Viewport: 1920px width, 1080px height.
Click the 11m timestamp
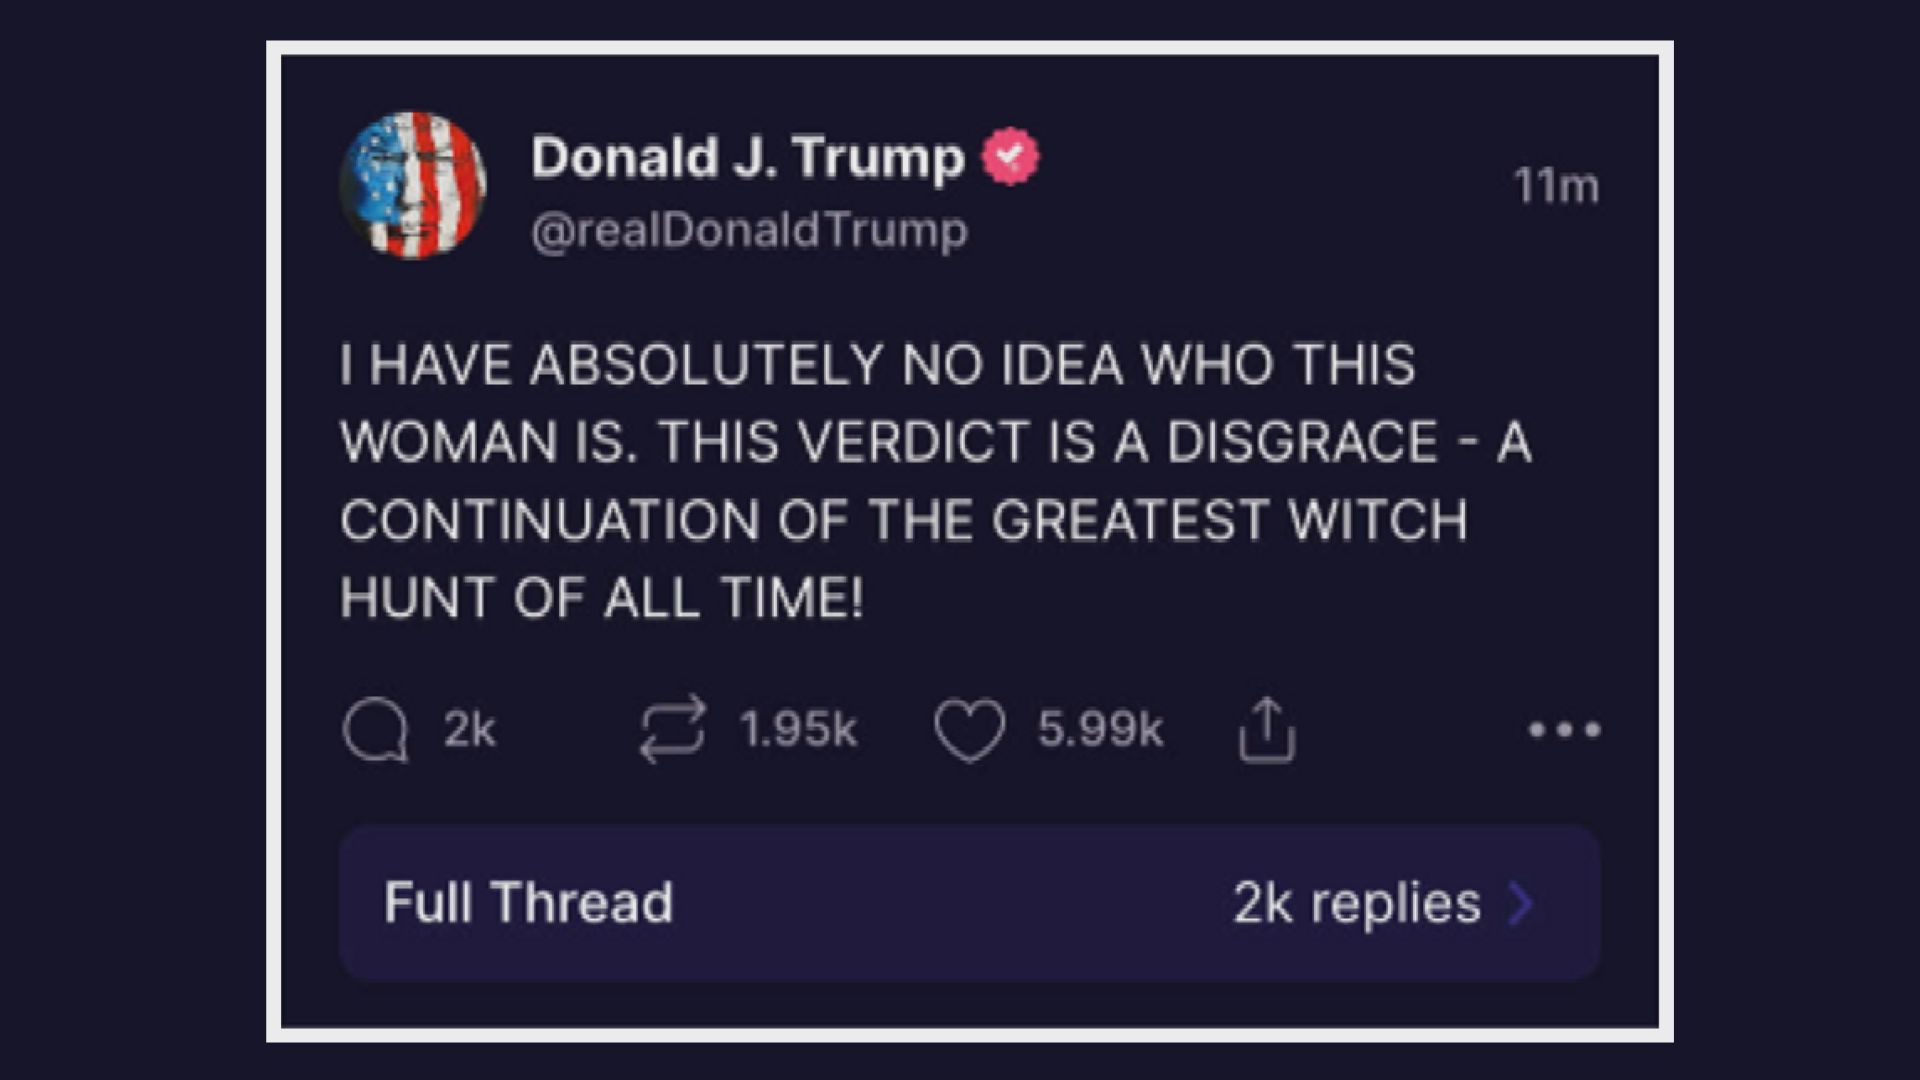[x=1556, y=186]
